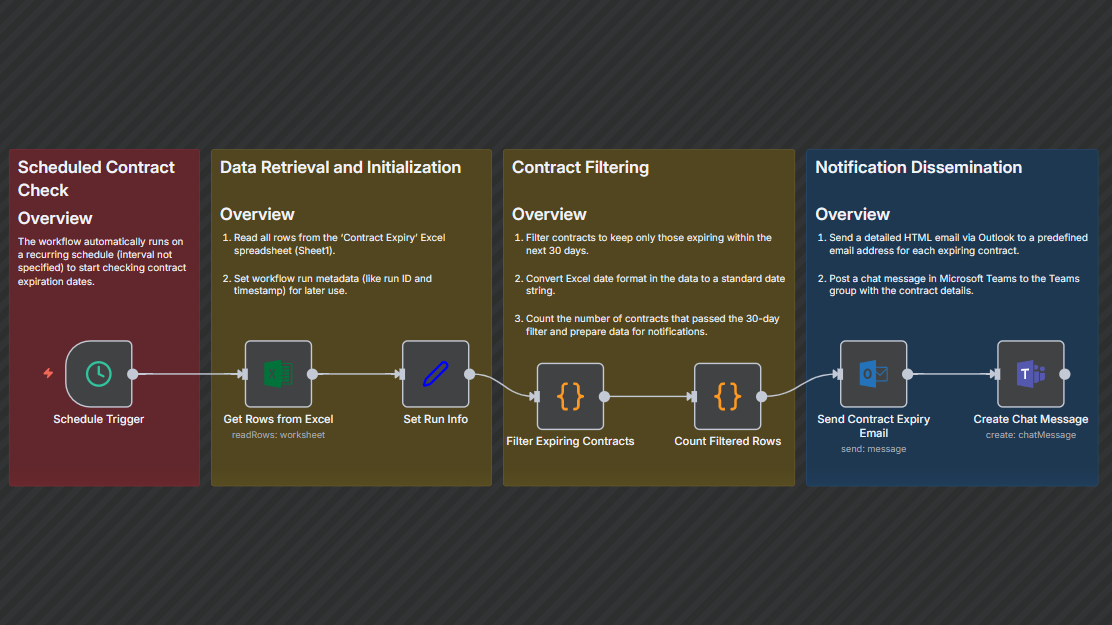Click the Create Chat Message node label
The width and height of the screenshot is (1112, 625).
pyautogui.click(x=1030, y=419)
